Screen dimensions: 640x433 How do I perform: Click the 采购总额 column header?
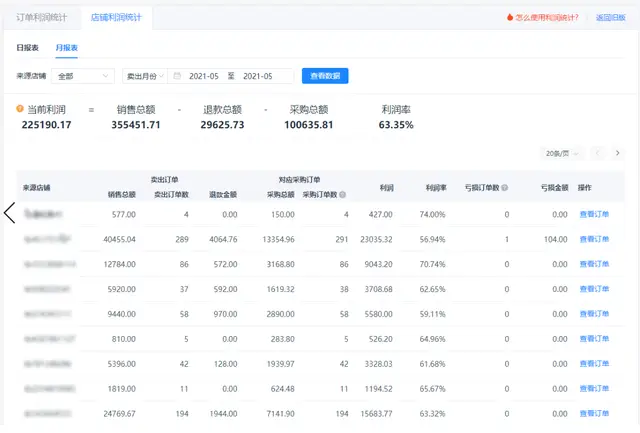tap(281, 195)
